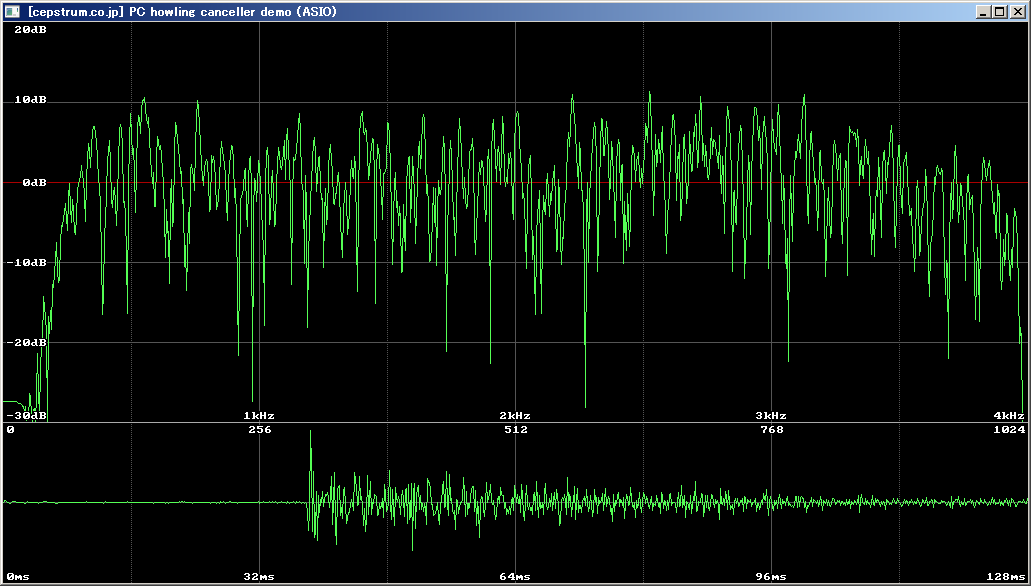1031x586 pixels.
Task: Click the '128ms' time label
Action: (x=1006, y=577)
